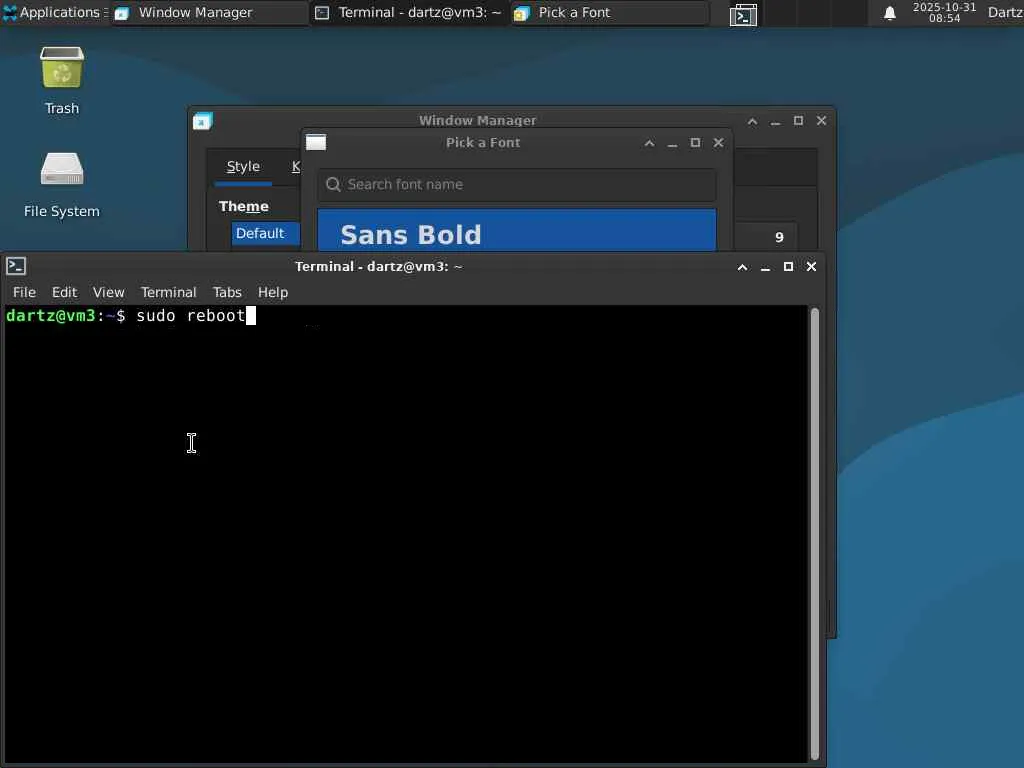Click the Terminal window title bar text
This screenshot has width=1024, height=768.
point(379,266)
